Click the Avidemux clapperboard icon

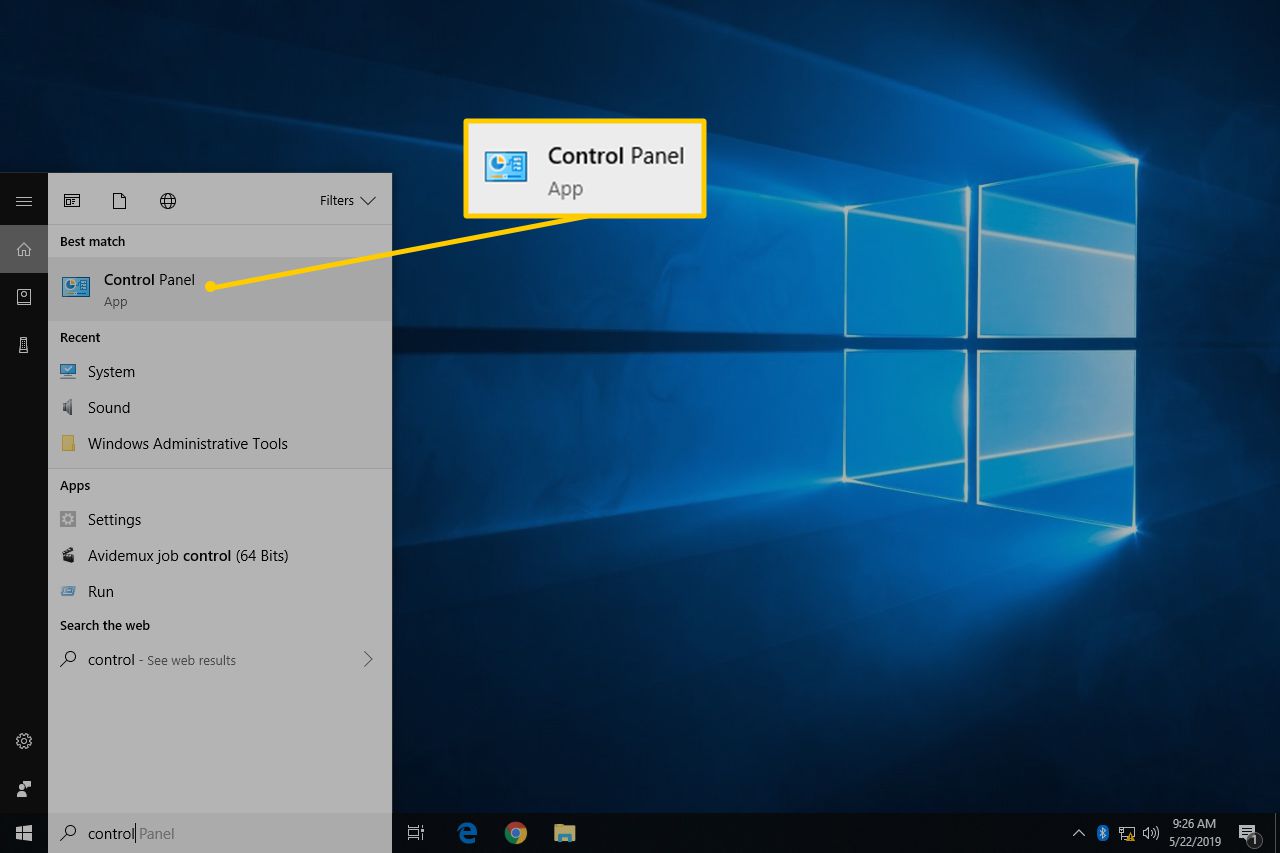click(x=68, y=555)
